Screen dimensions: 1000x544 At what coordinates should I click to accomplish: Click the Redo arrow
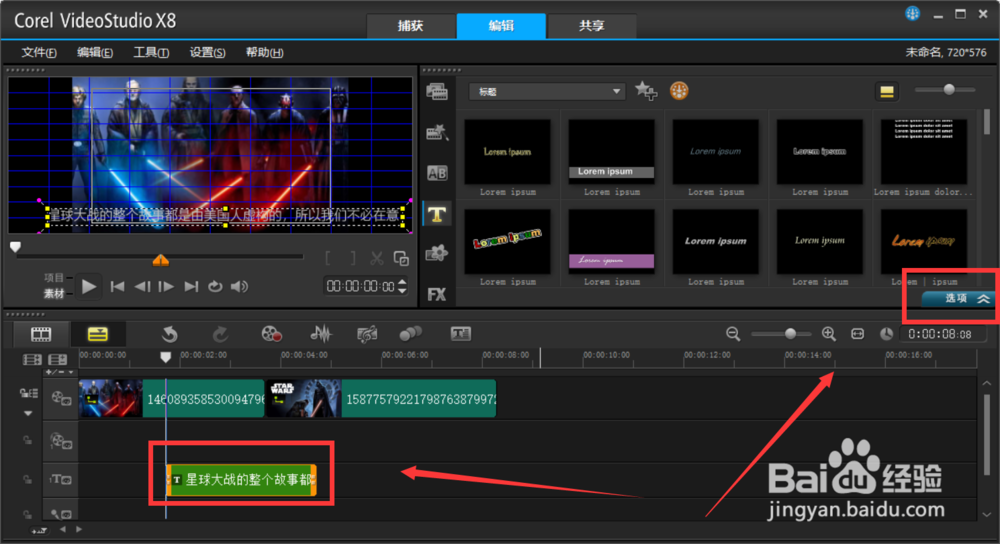[x=220, y=334]
